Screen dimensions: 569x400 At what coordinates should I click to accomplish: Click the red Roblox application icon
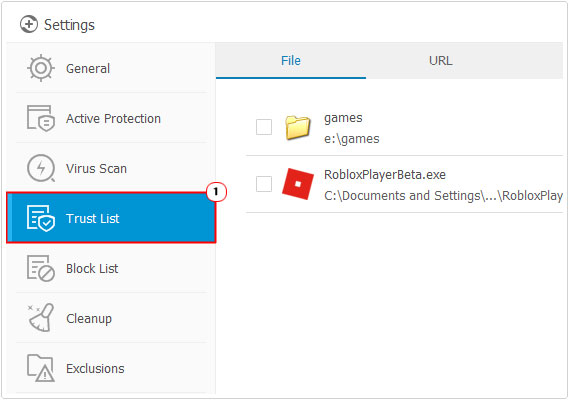click(x=298, y=184)
